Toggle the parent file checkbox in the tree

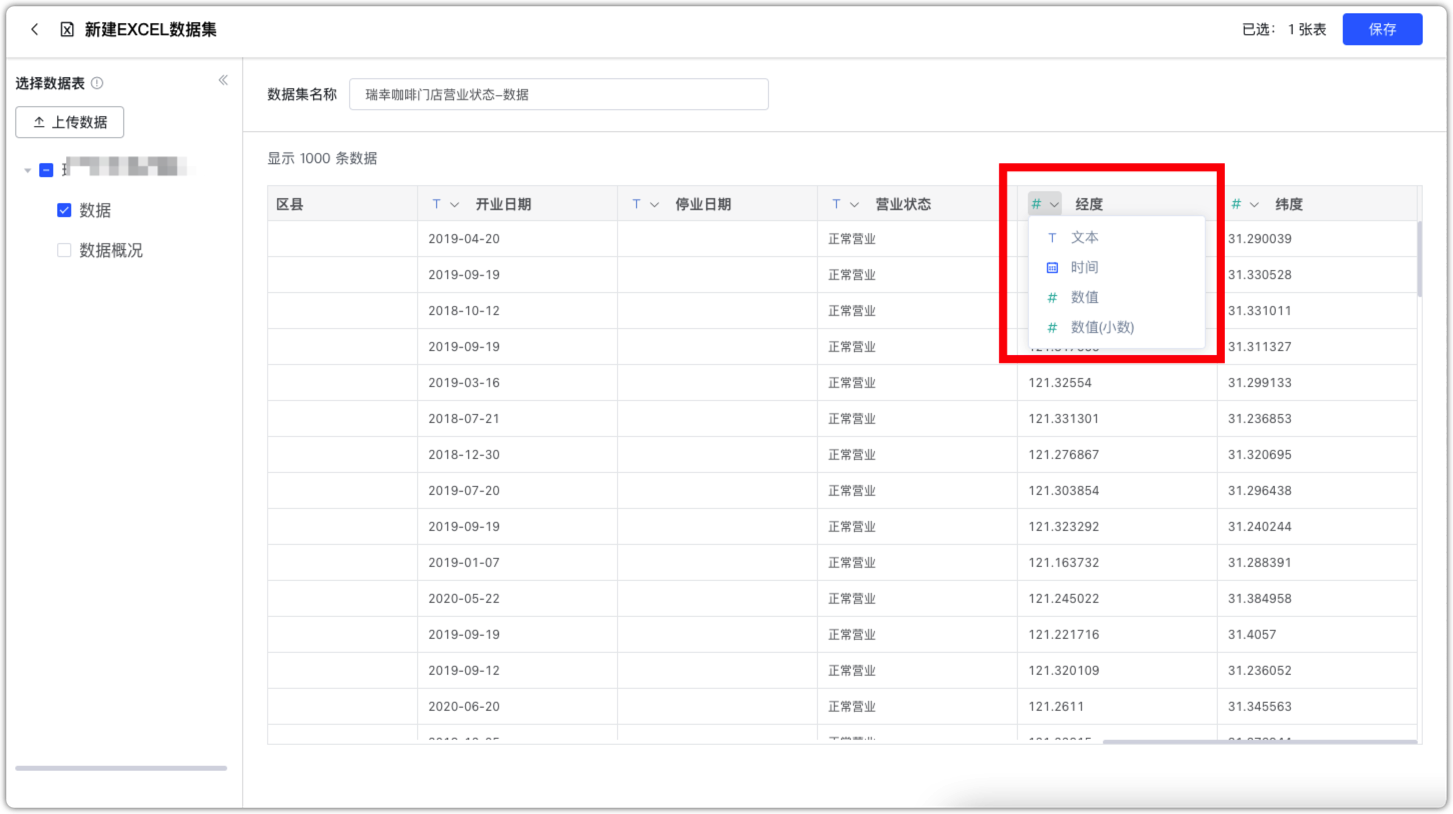[x=46, y=170]
